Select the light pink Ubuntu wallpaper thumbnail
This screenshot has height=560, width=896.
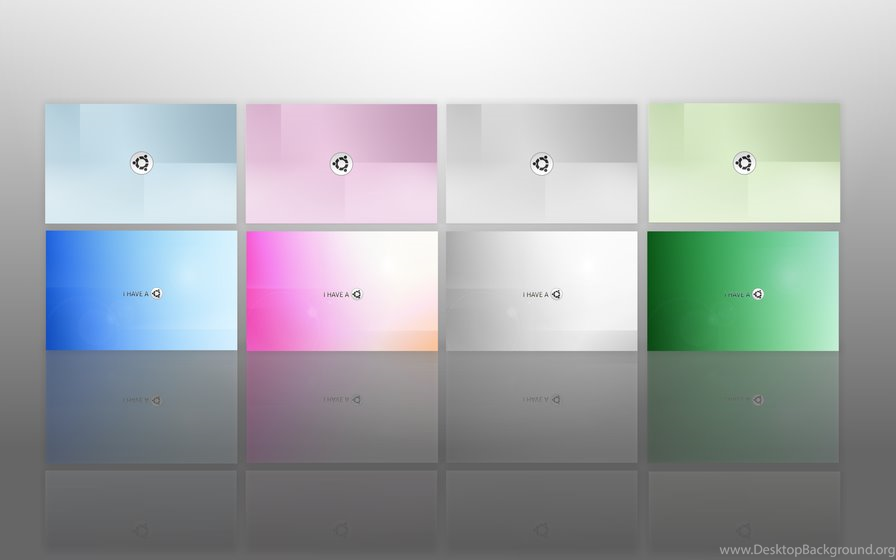(341, 163)
